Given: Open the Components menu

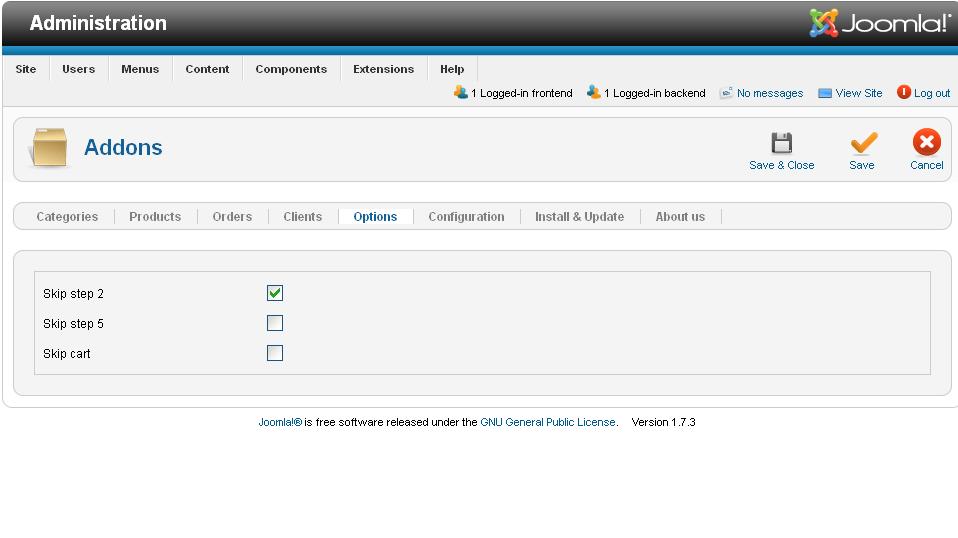Looking at the screenshot, I should 291,69.
